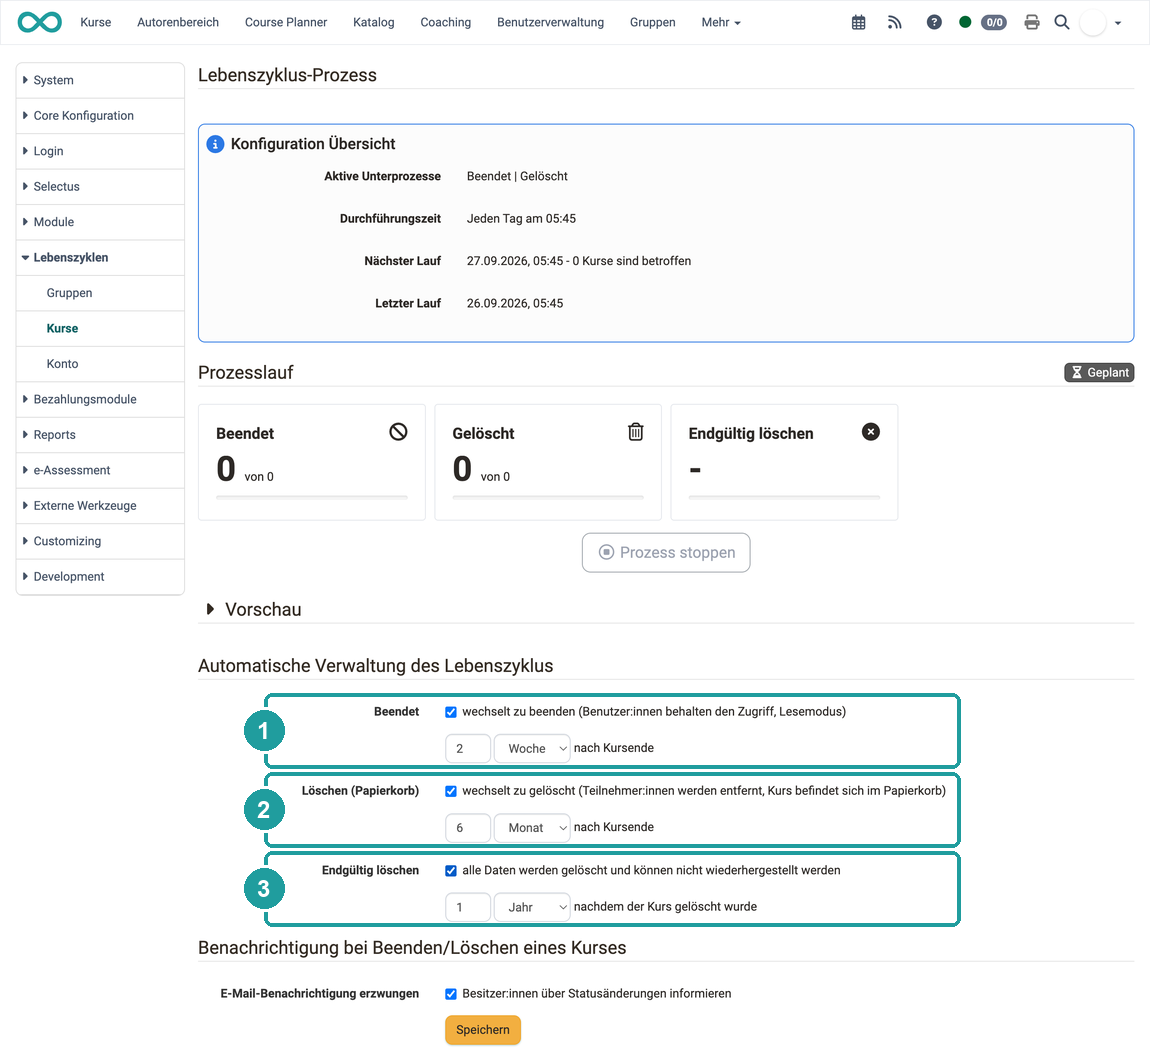Click the green online status indicator

click(965, 22)
